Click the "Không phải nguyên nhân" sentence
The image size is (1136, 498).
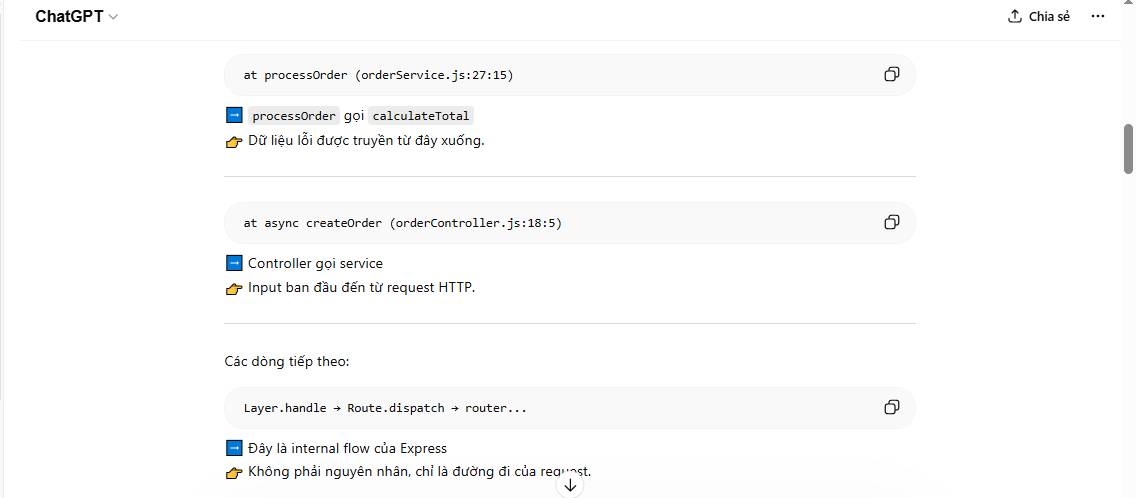[x=420, y=472]
